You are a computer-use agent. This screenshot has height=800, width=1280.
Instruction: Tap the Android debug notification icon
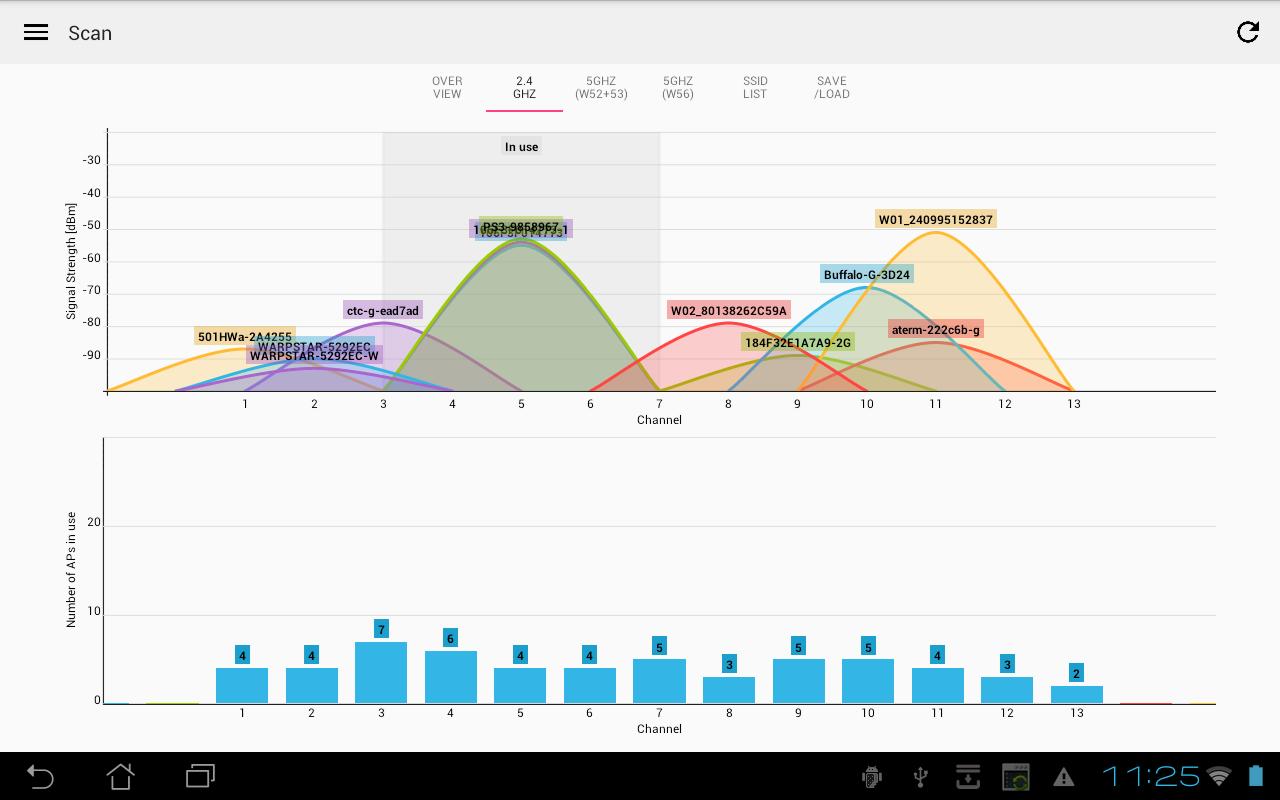point(871,777)
